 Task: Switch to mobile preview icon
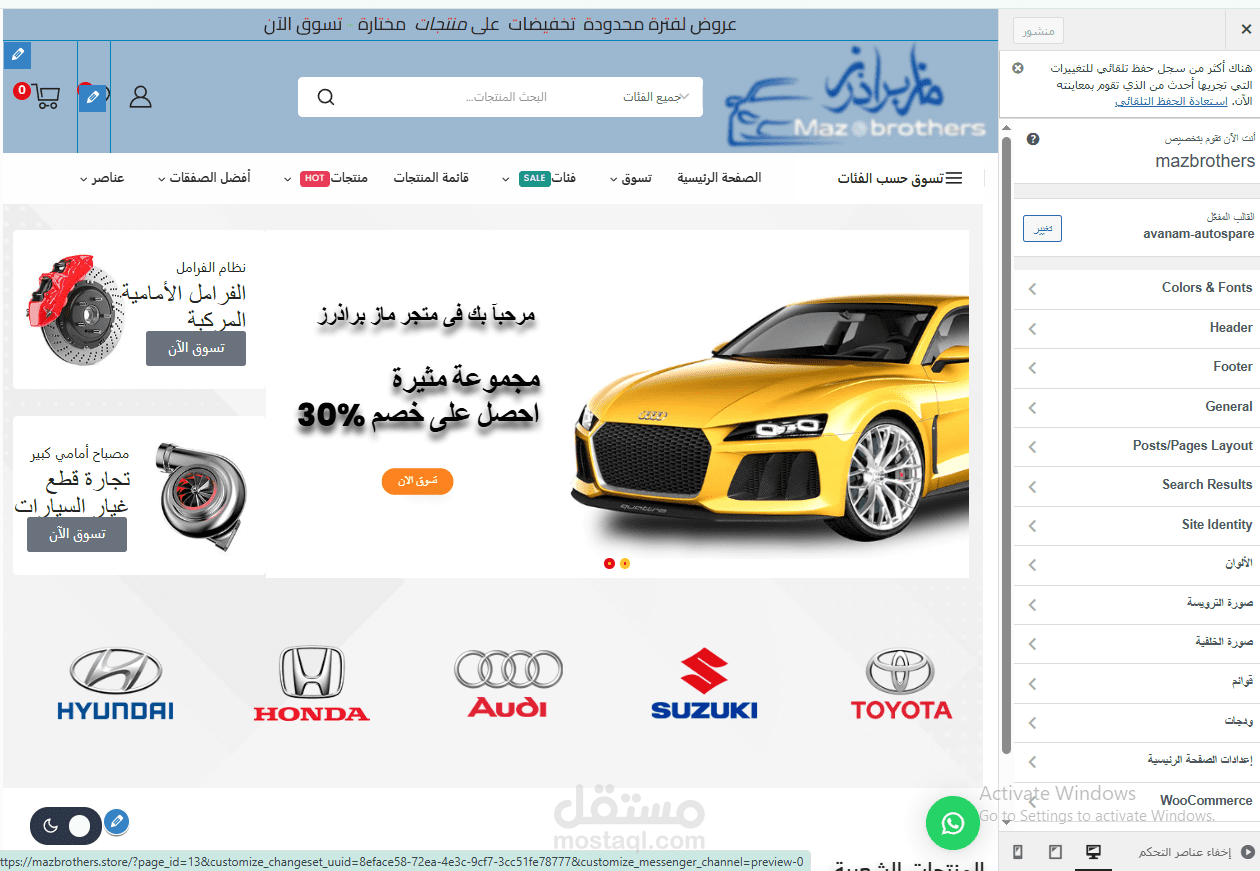pos(1018,852)
